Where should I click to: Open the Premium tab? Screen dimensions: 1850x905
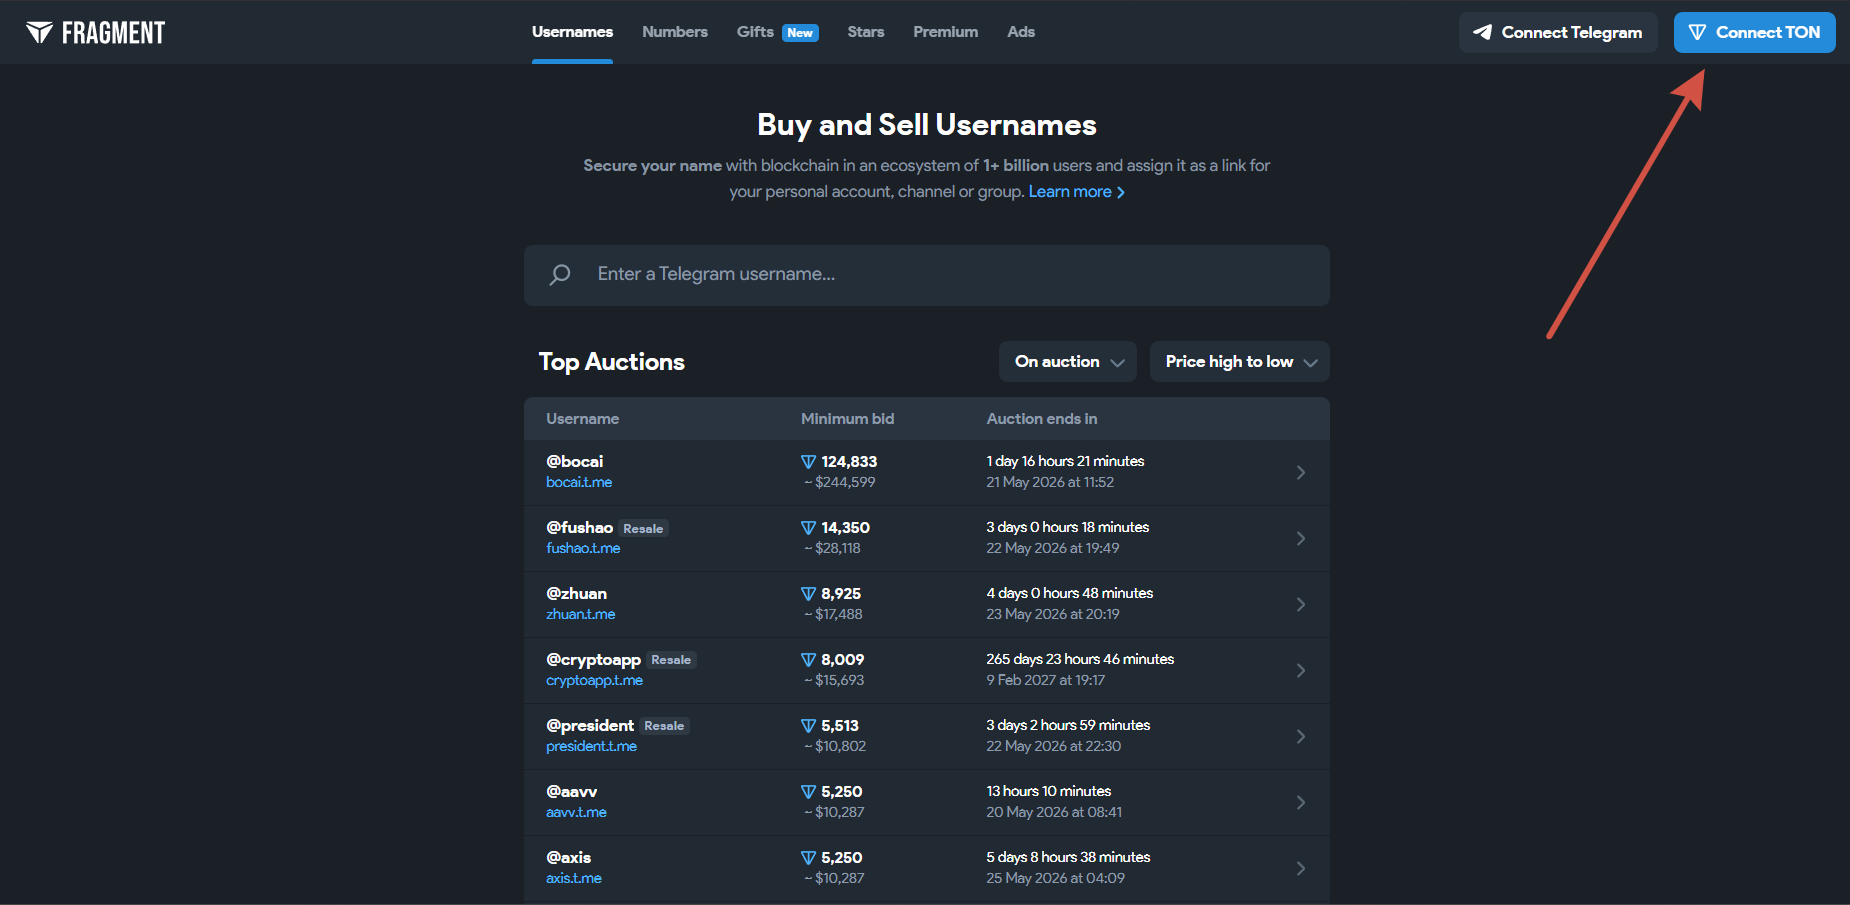click(946, 32)
